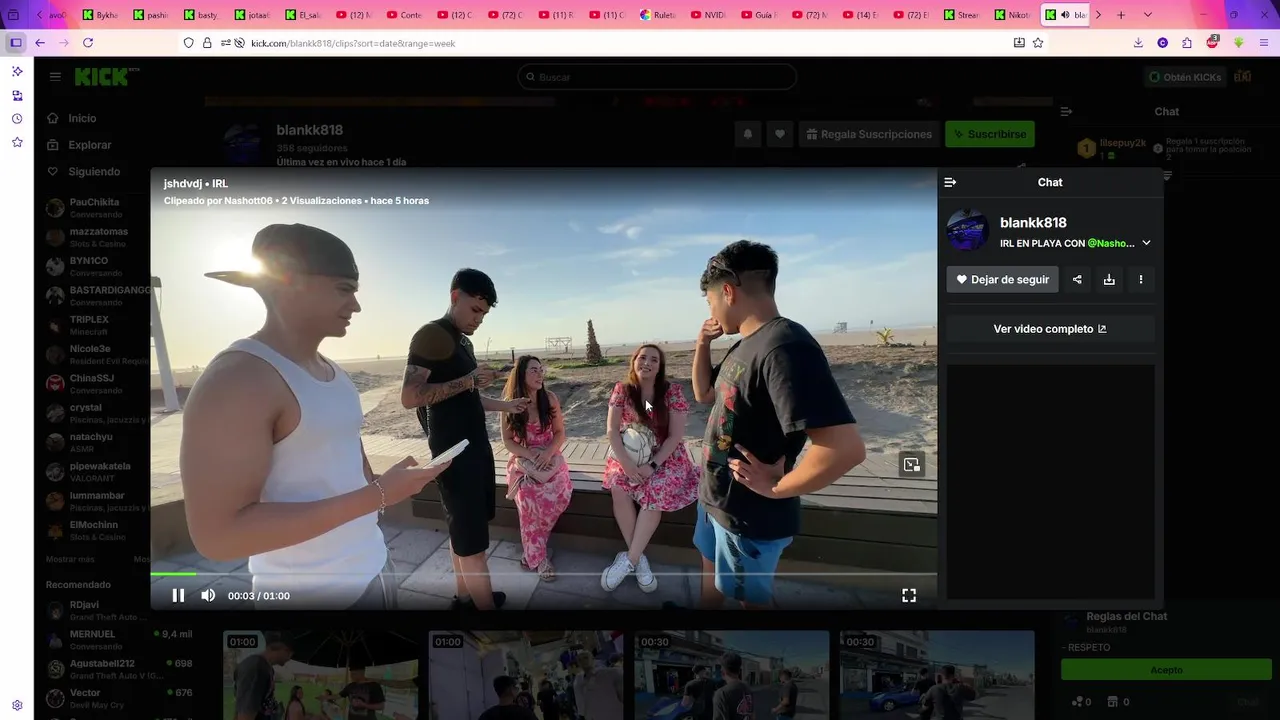Open BASTARDIGANGG channel in sidebar
The height and width of the screenshot is (720, 1280).
click(x=100, y=296)
